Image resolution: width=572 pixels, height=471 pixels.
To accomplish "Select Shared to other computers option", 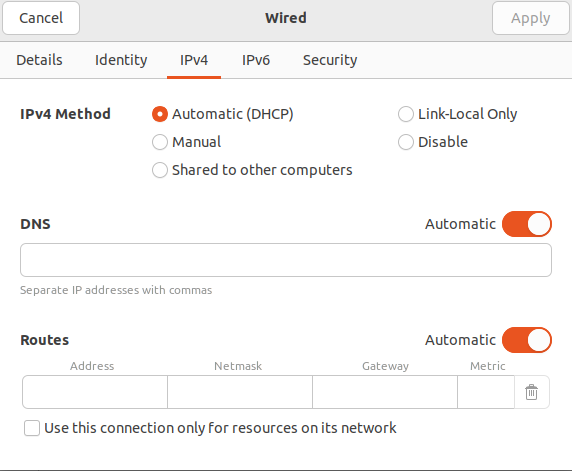I will pos(160,170).
